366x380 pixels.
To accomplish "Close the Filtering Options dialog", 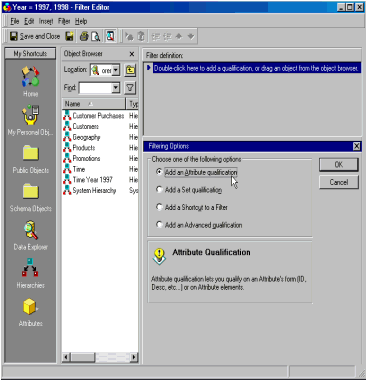I will tap(356, 146).
